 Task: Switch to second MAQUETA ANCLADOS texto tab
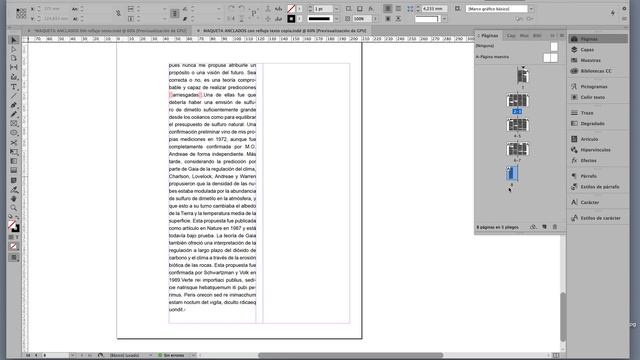[284, 31]
